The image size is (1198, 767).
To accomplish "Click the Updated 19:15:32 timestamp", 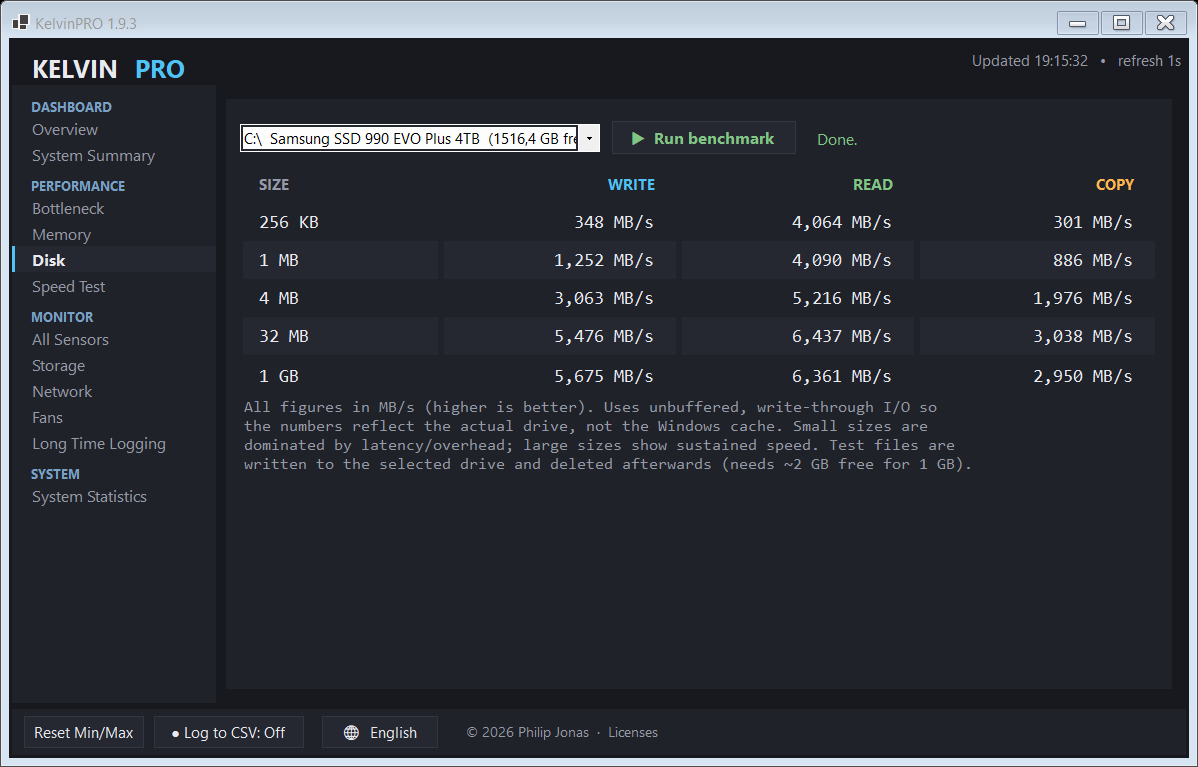I will 1029,61.
